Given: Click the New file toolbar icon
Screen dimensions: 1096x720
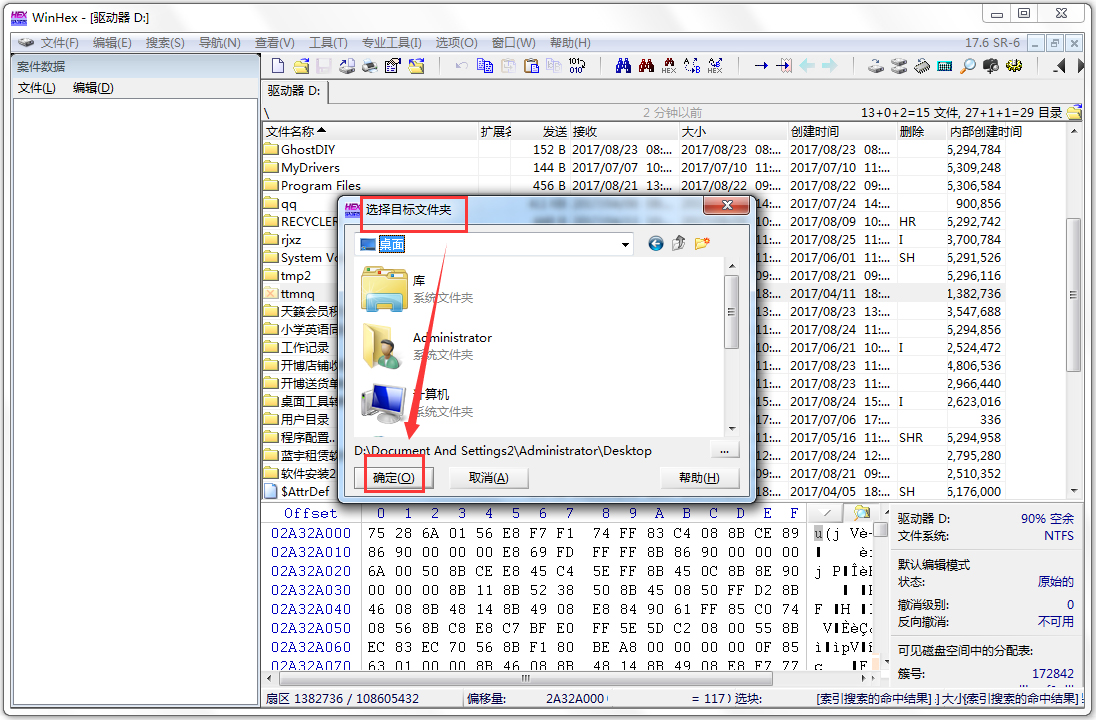Looking at the screenshot, I should click(x=277, y=66).
